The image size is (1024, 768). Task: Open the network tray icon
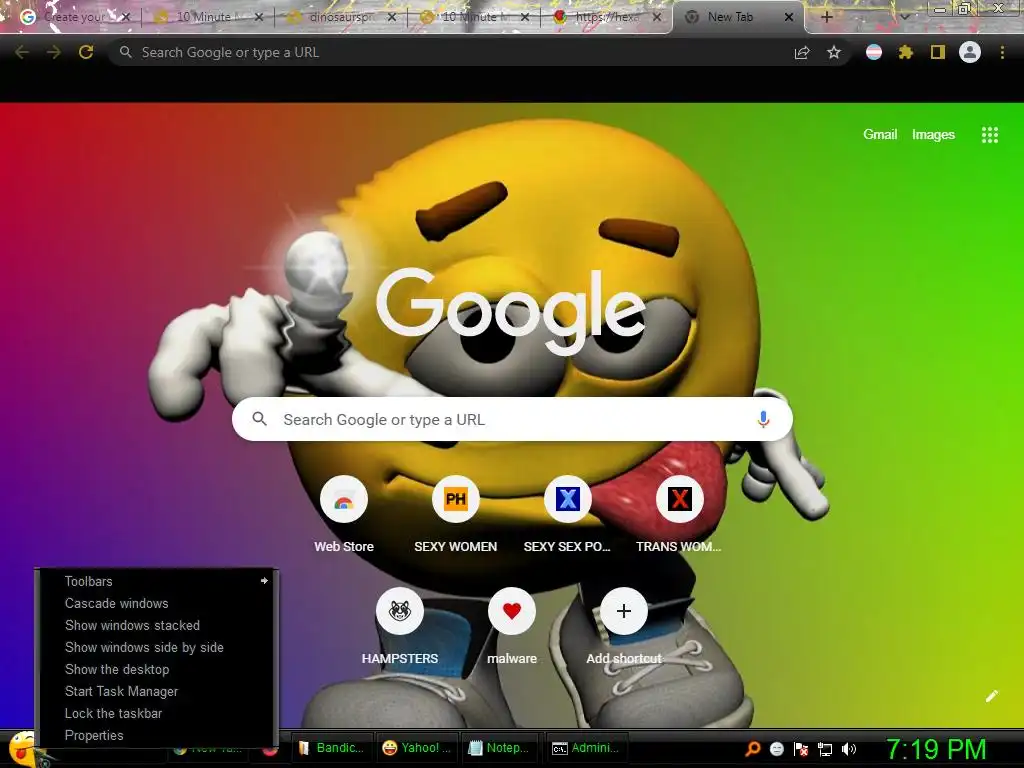[x=825, y=748]
